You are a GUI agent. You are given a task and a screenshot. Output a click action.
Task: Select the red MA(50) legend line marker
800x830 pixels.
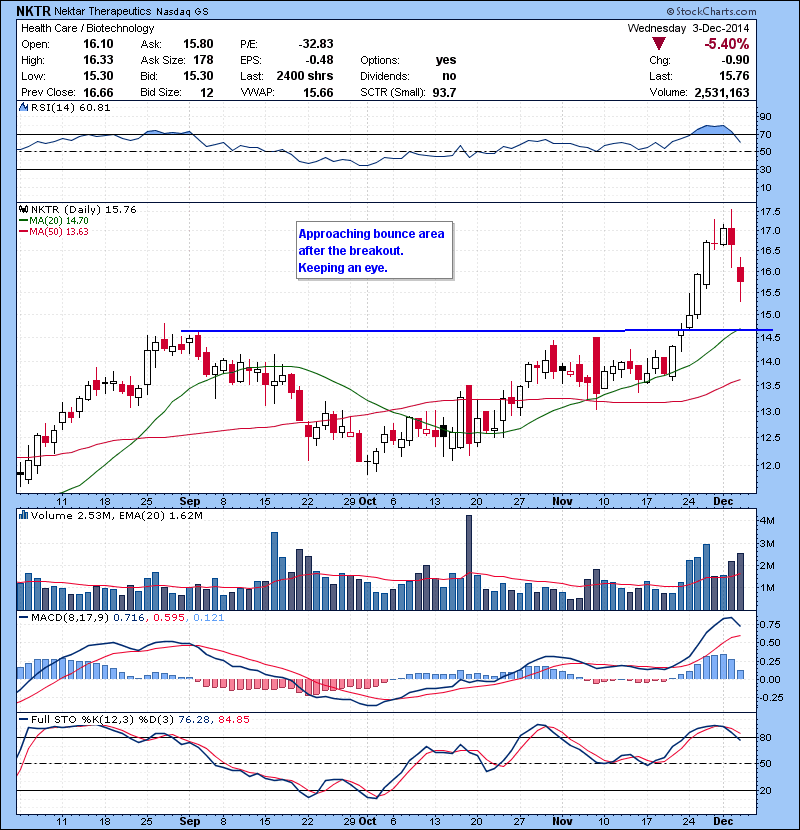[x=24, y=232]
